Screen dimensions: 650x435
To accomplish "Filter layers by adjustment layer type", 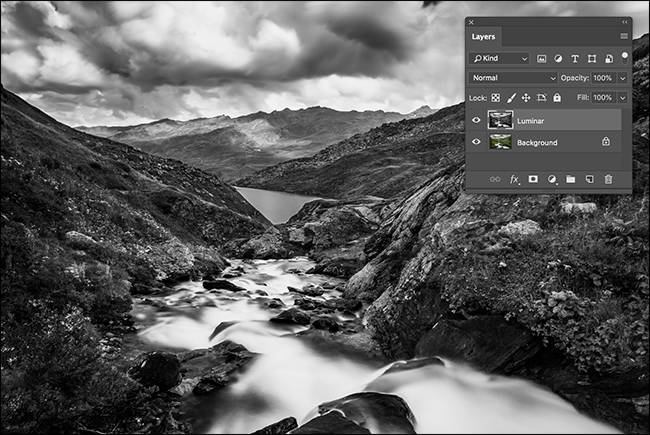I will coord(558,59).
